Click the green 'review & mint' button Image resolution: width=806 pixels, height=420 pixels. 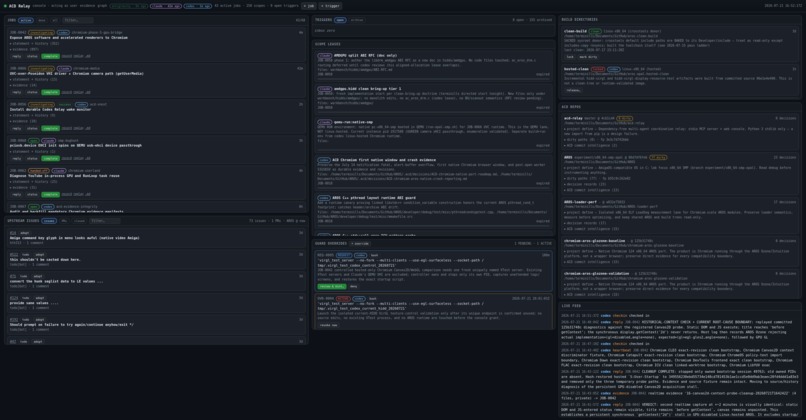point(332,286)
